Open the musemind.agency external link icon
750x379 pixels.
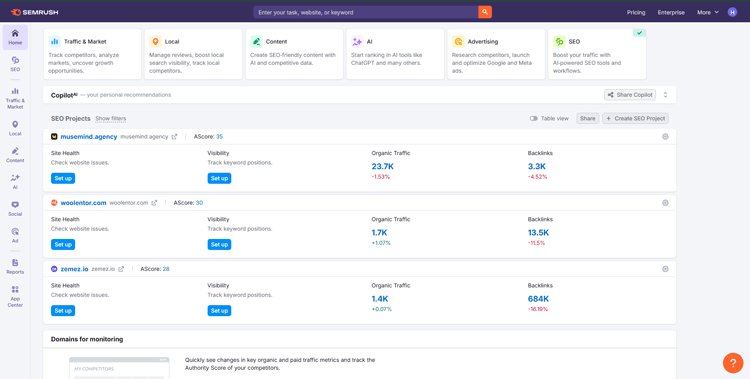[174, 137]
